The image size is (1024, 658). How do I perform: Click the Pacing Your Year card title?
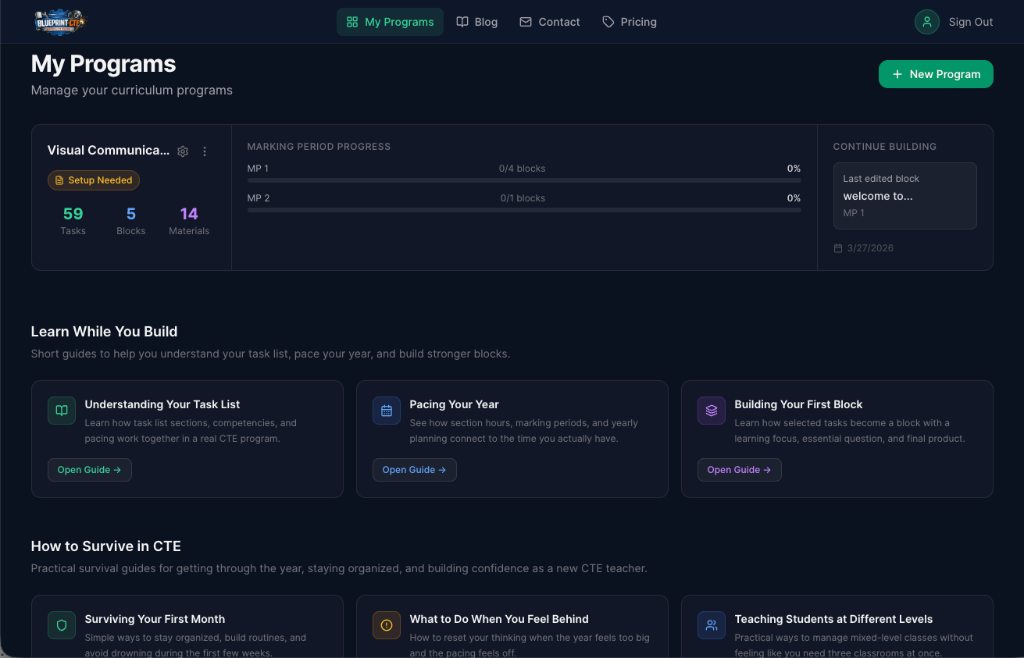click(x=454, y=404)
